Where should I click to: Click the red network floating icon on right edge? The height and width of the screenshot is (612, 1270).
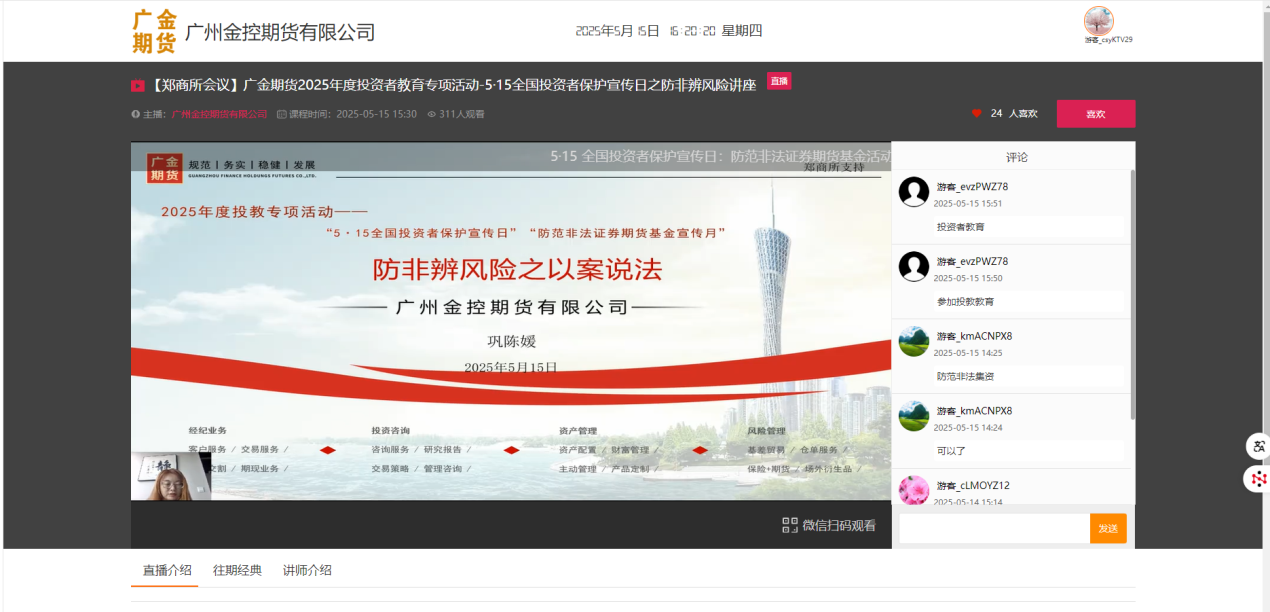(1258, 479)
